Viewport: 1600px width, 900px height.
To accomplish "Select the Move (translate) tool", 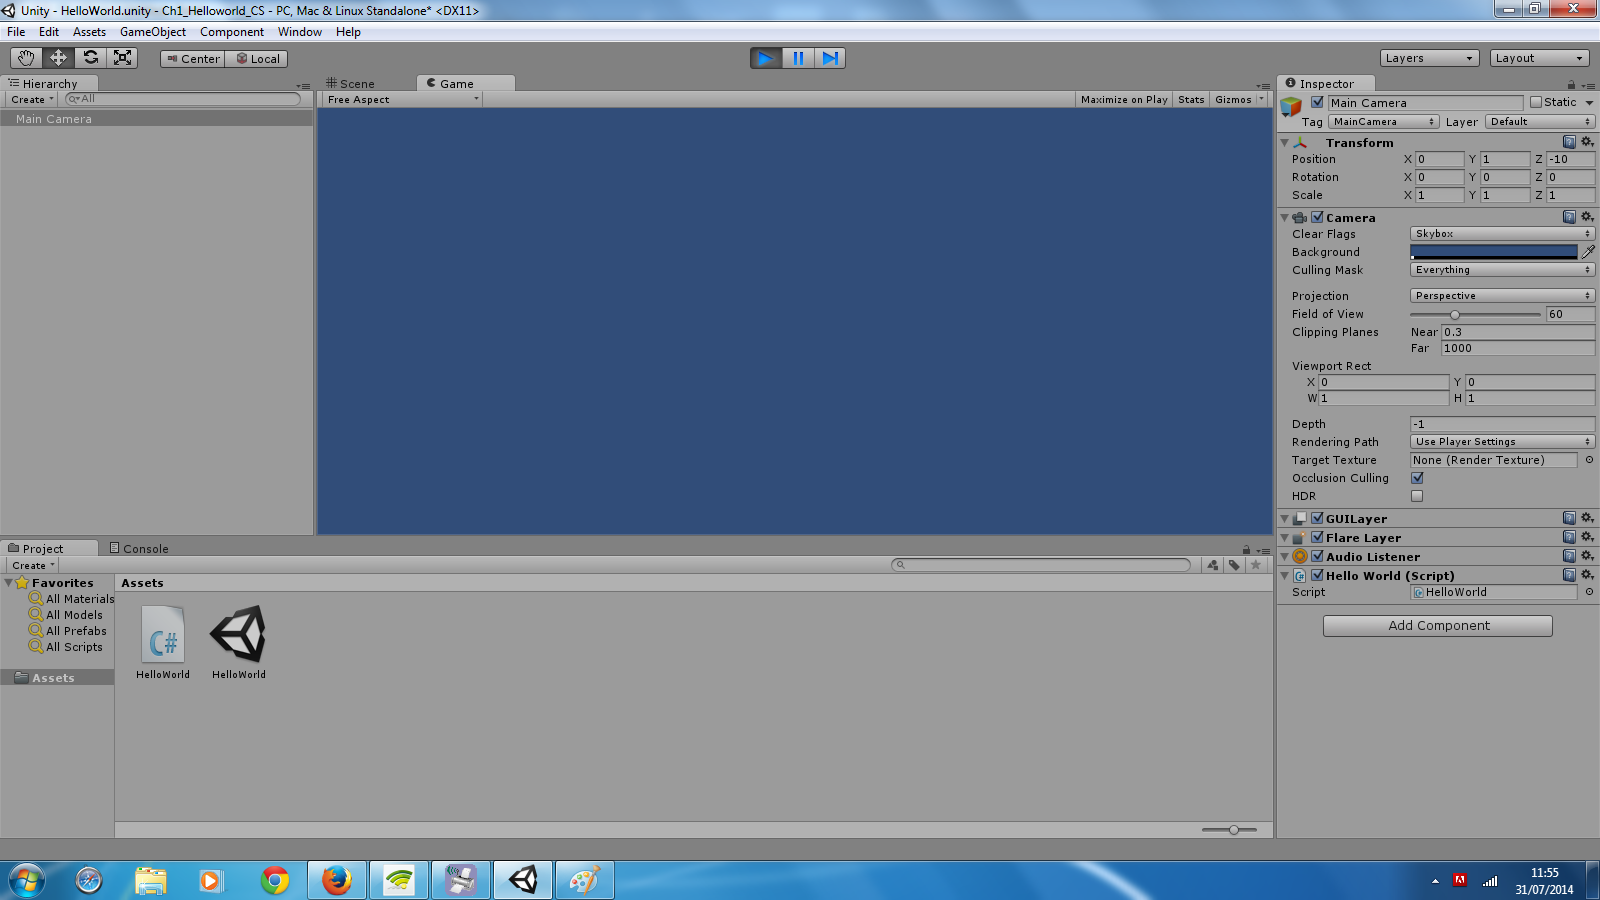I will click(x=58, y=58).
